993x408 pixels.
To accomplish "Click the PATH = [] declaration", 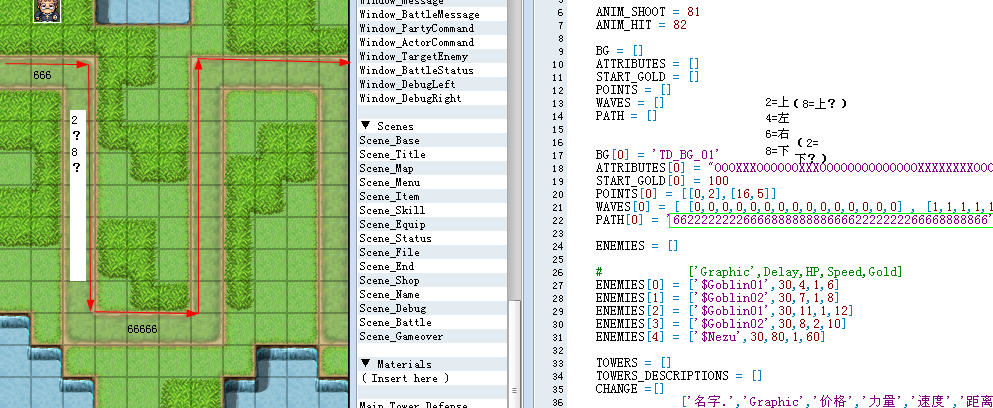I will point(626,115).
